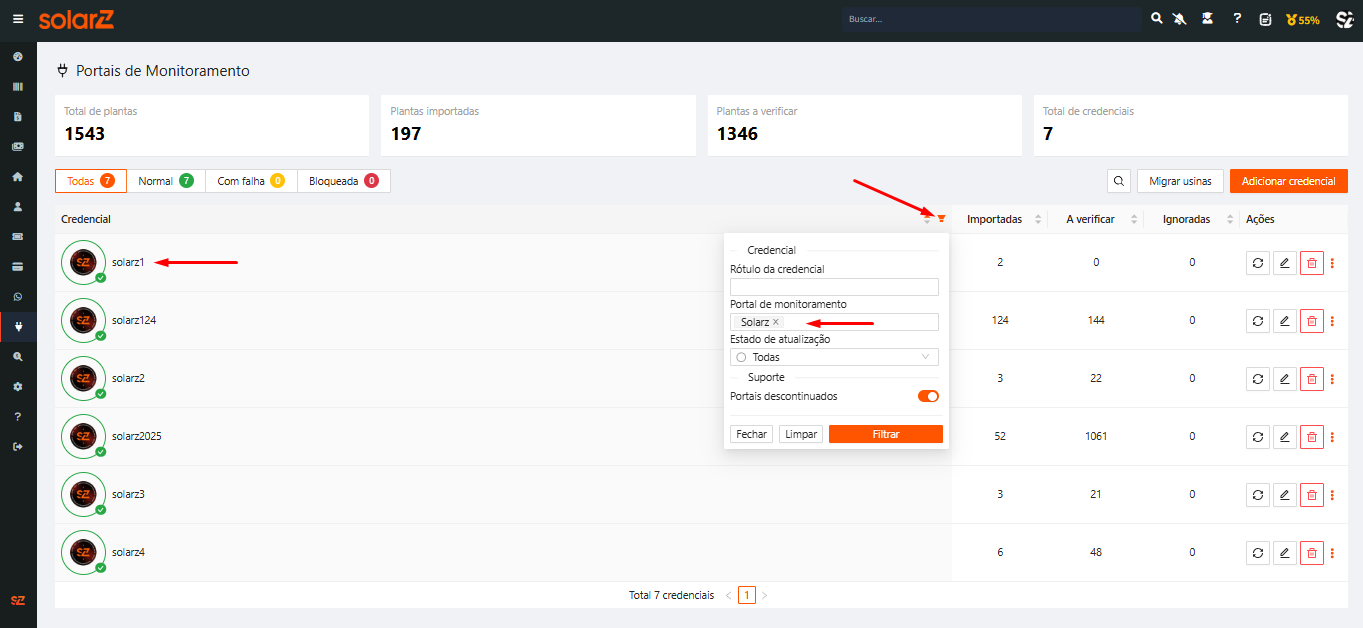The height and width of the screenshot is (628, 1363).
Task: Click the Fechar button
Action: pos(752,434)
